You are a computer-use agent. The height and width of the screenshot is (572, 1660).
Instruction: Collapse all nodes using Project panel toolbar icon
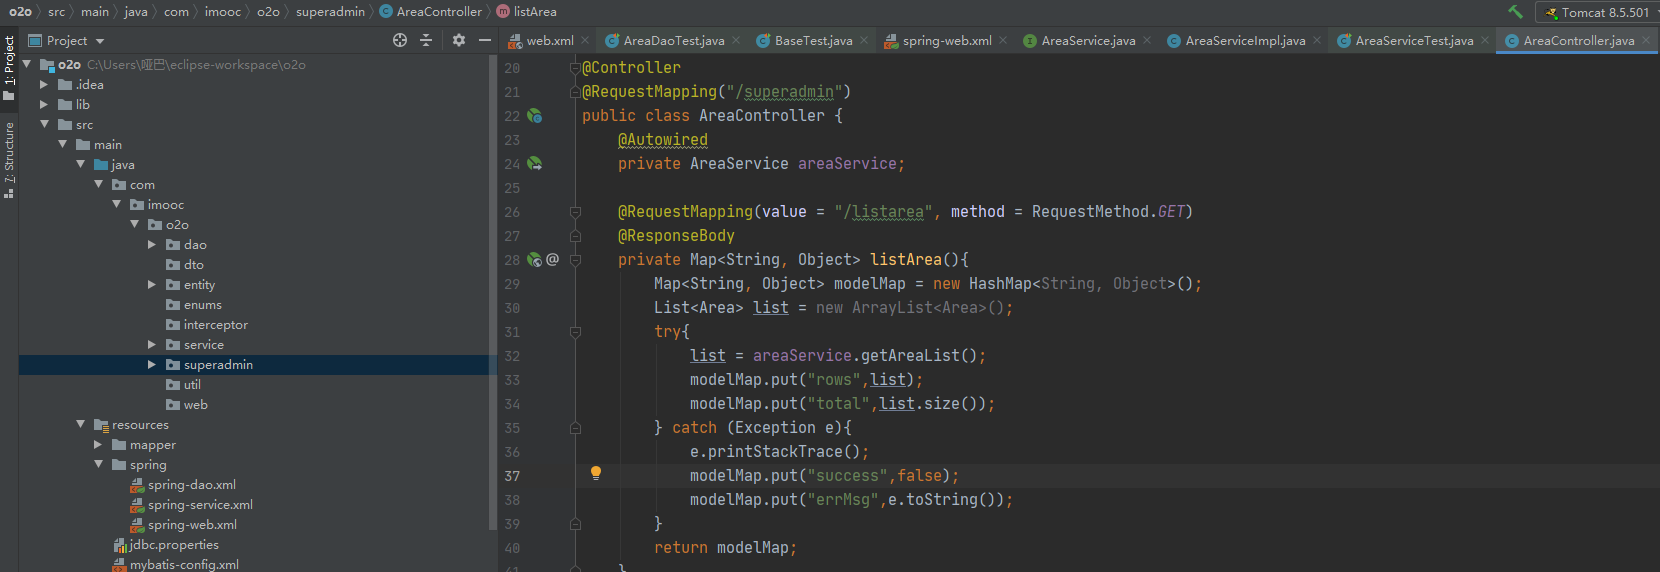(x=426, y=40)
